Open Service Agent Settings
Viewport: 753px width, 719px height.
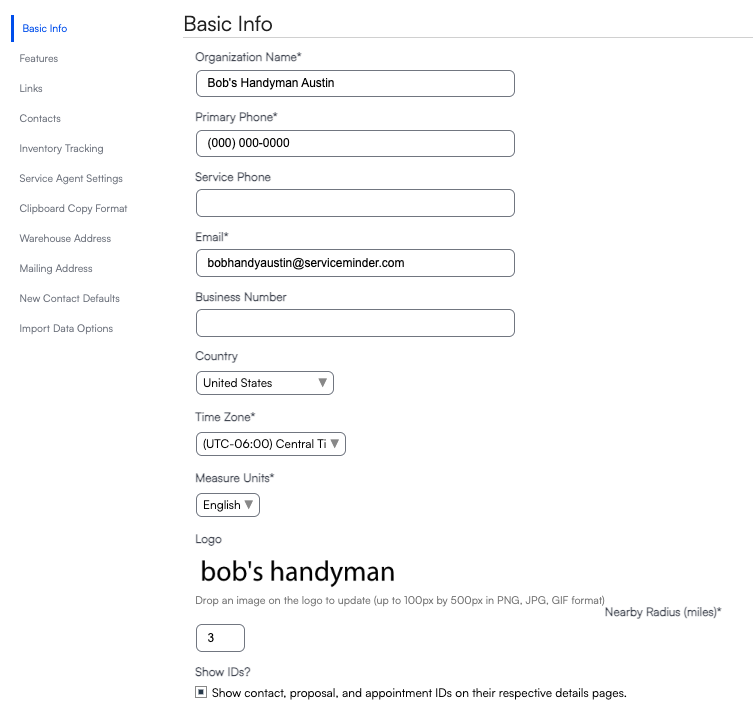(71, 179)
